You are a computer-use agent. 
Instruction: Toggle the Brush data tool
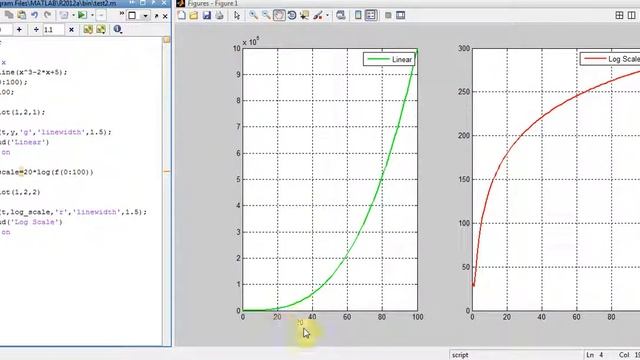tap(318, 16)
